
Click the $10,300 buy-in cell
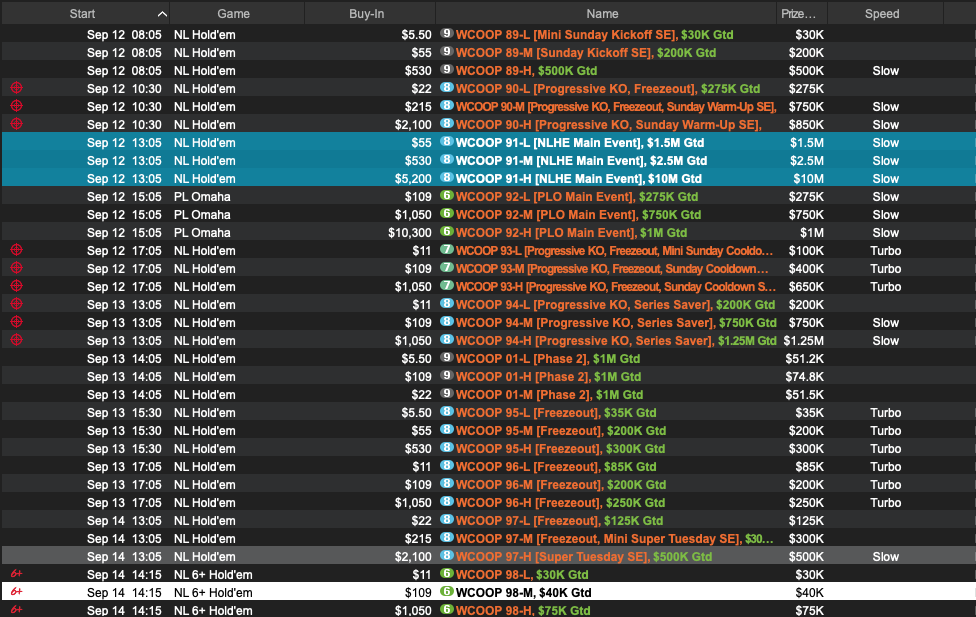point(410,233)
